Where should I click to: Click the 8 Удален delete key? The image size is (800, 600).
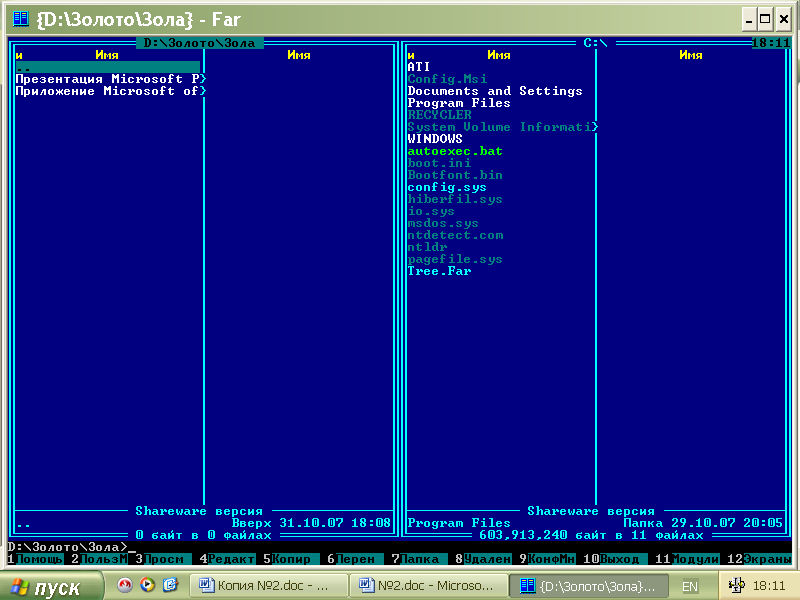tap(483, 559)
